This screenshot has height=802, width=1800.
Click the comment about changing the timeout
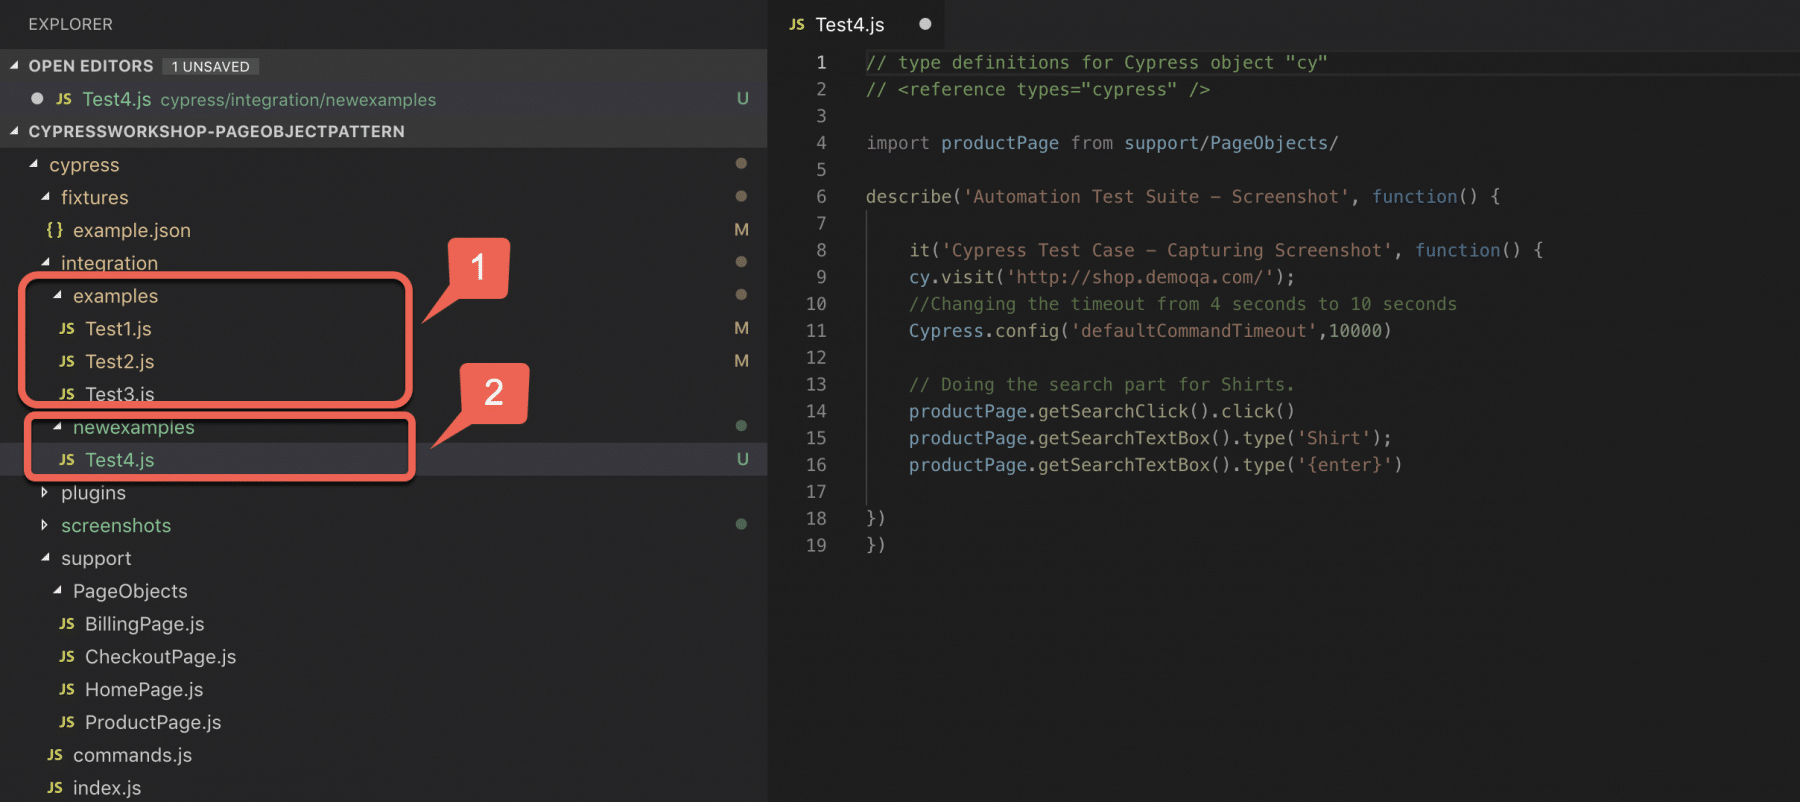[x=1182, y=304]
